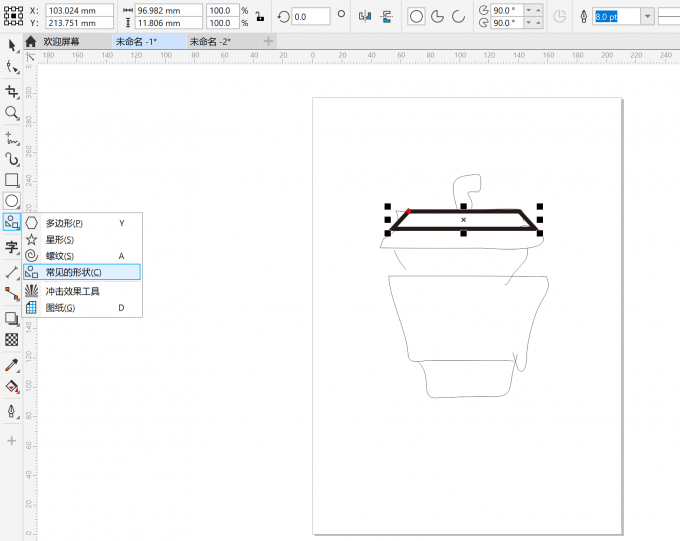
Task: Enable the Arc shape mode
Action: pyautogui.click(x=459, y=16)
